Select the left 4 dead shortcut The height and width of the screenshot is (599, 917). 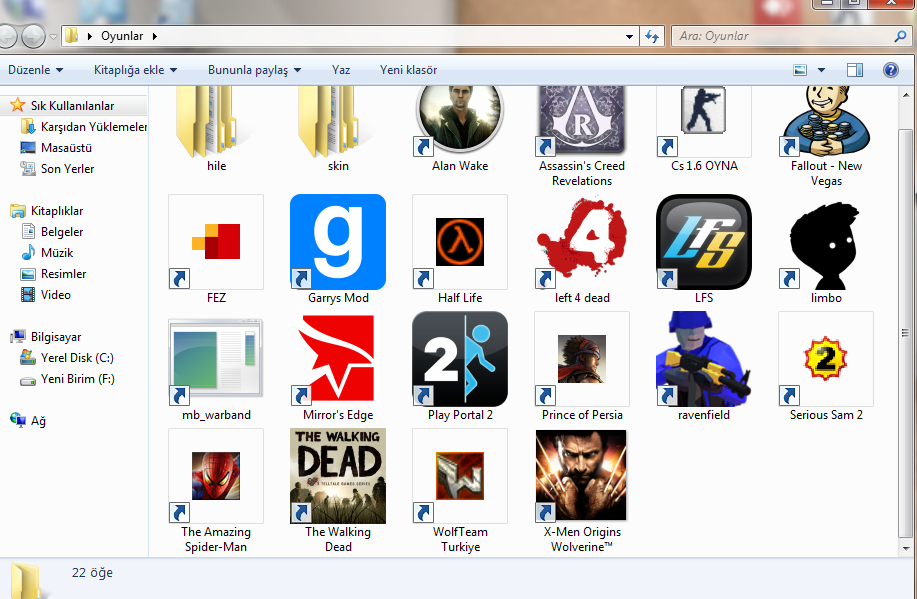pos(582,249)
